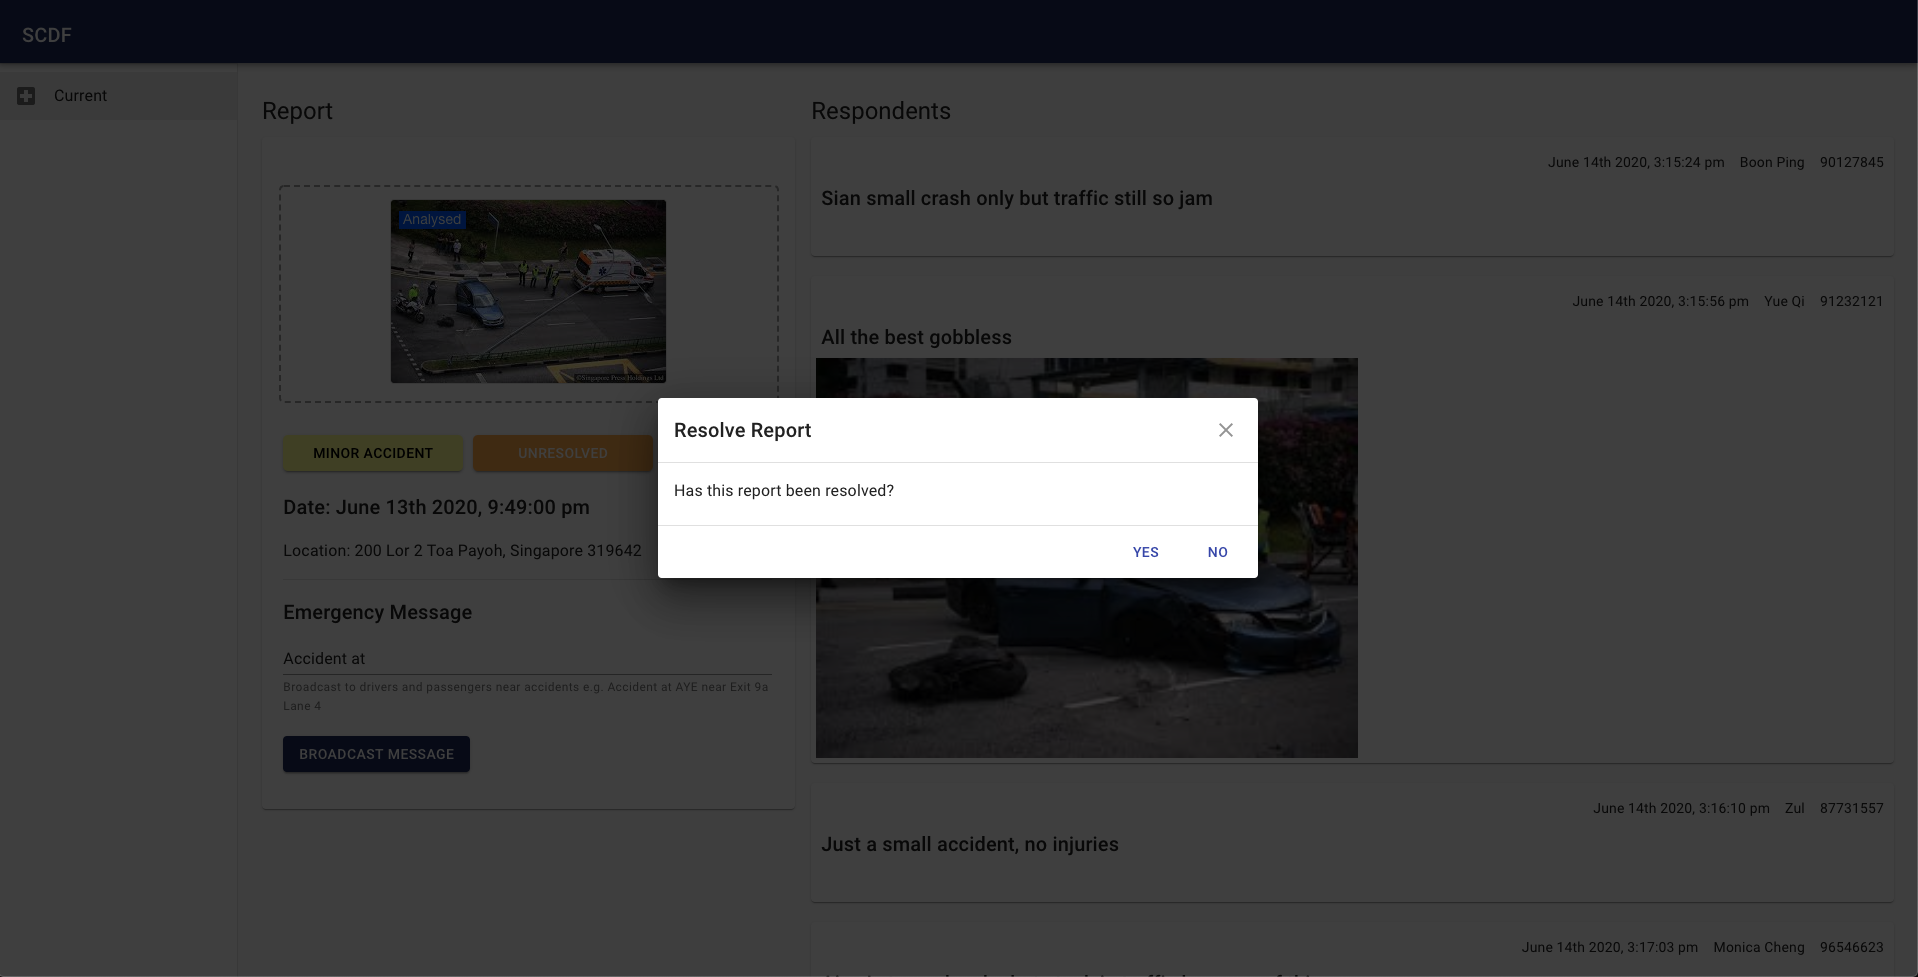This screenshot has width=1918, height=977.
Task: Click respondent name Yue Qi
Action: pyautogui.click(x=1784, y=301)
